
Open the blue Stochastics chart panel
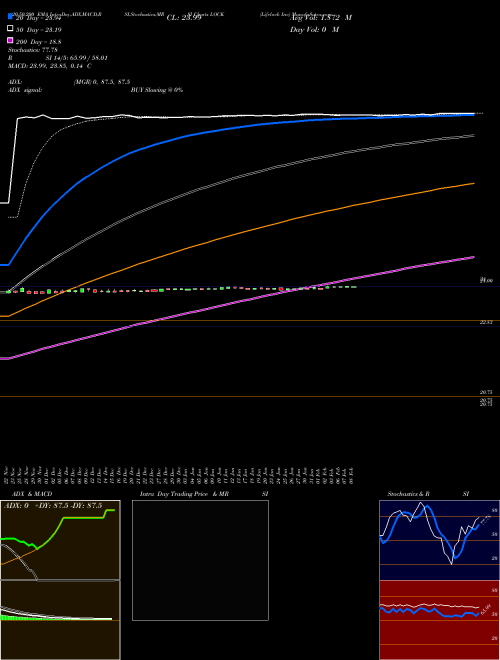point(439,540)
